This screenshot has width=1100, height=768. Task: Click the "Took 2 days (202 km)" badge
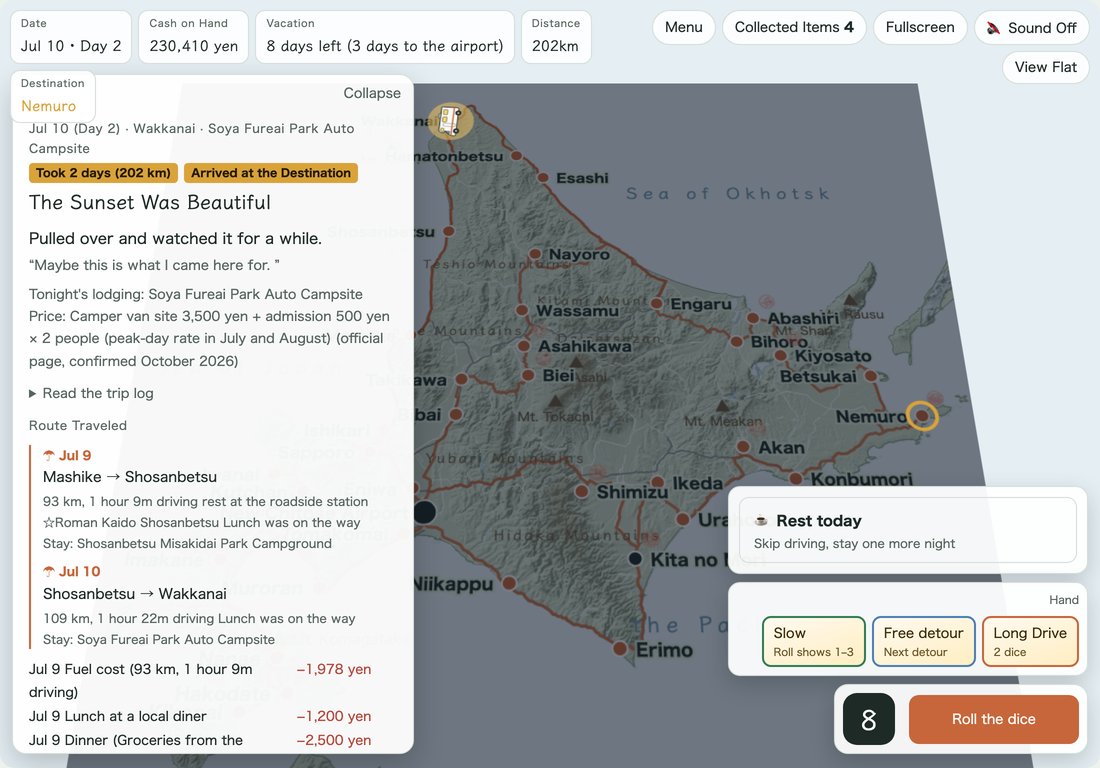pyautogui.click(x=103, y=173)
